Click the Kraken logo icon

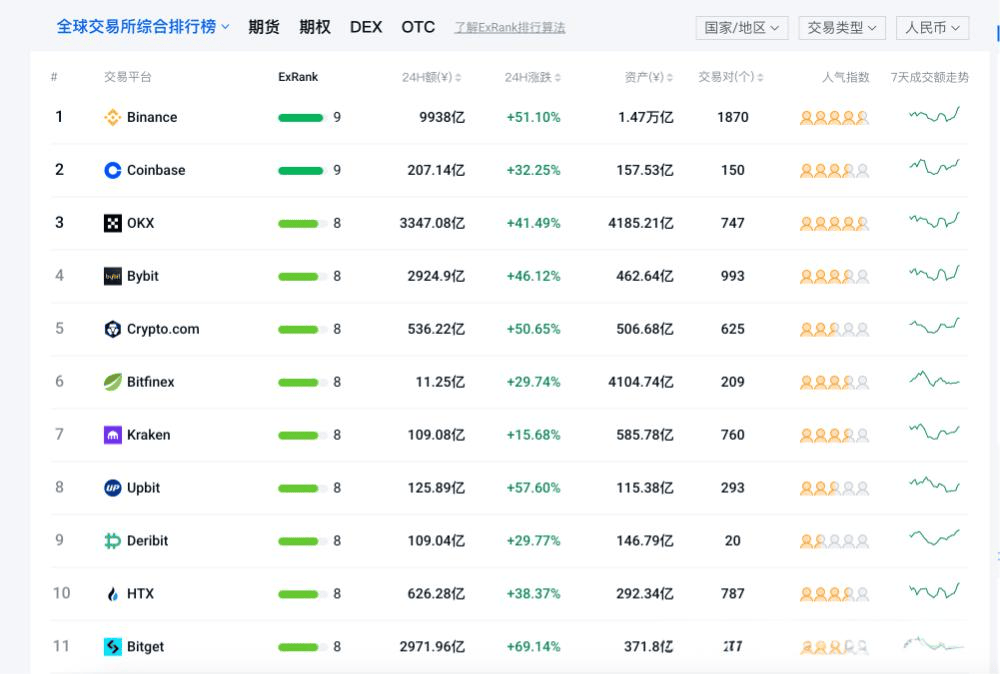click(x=113, y=435)
